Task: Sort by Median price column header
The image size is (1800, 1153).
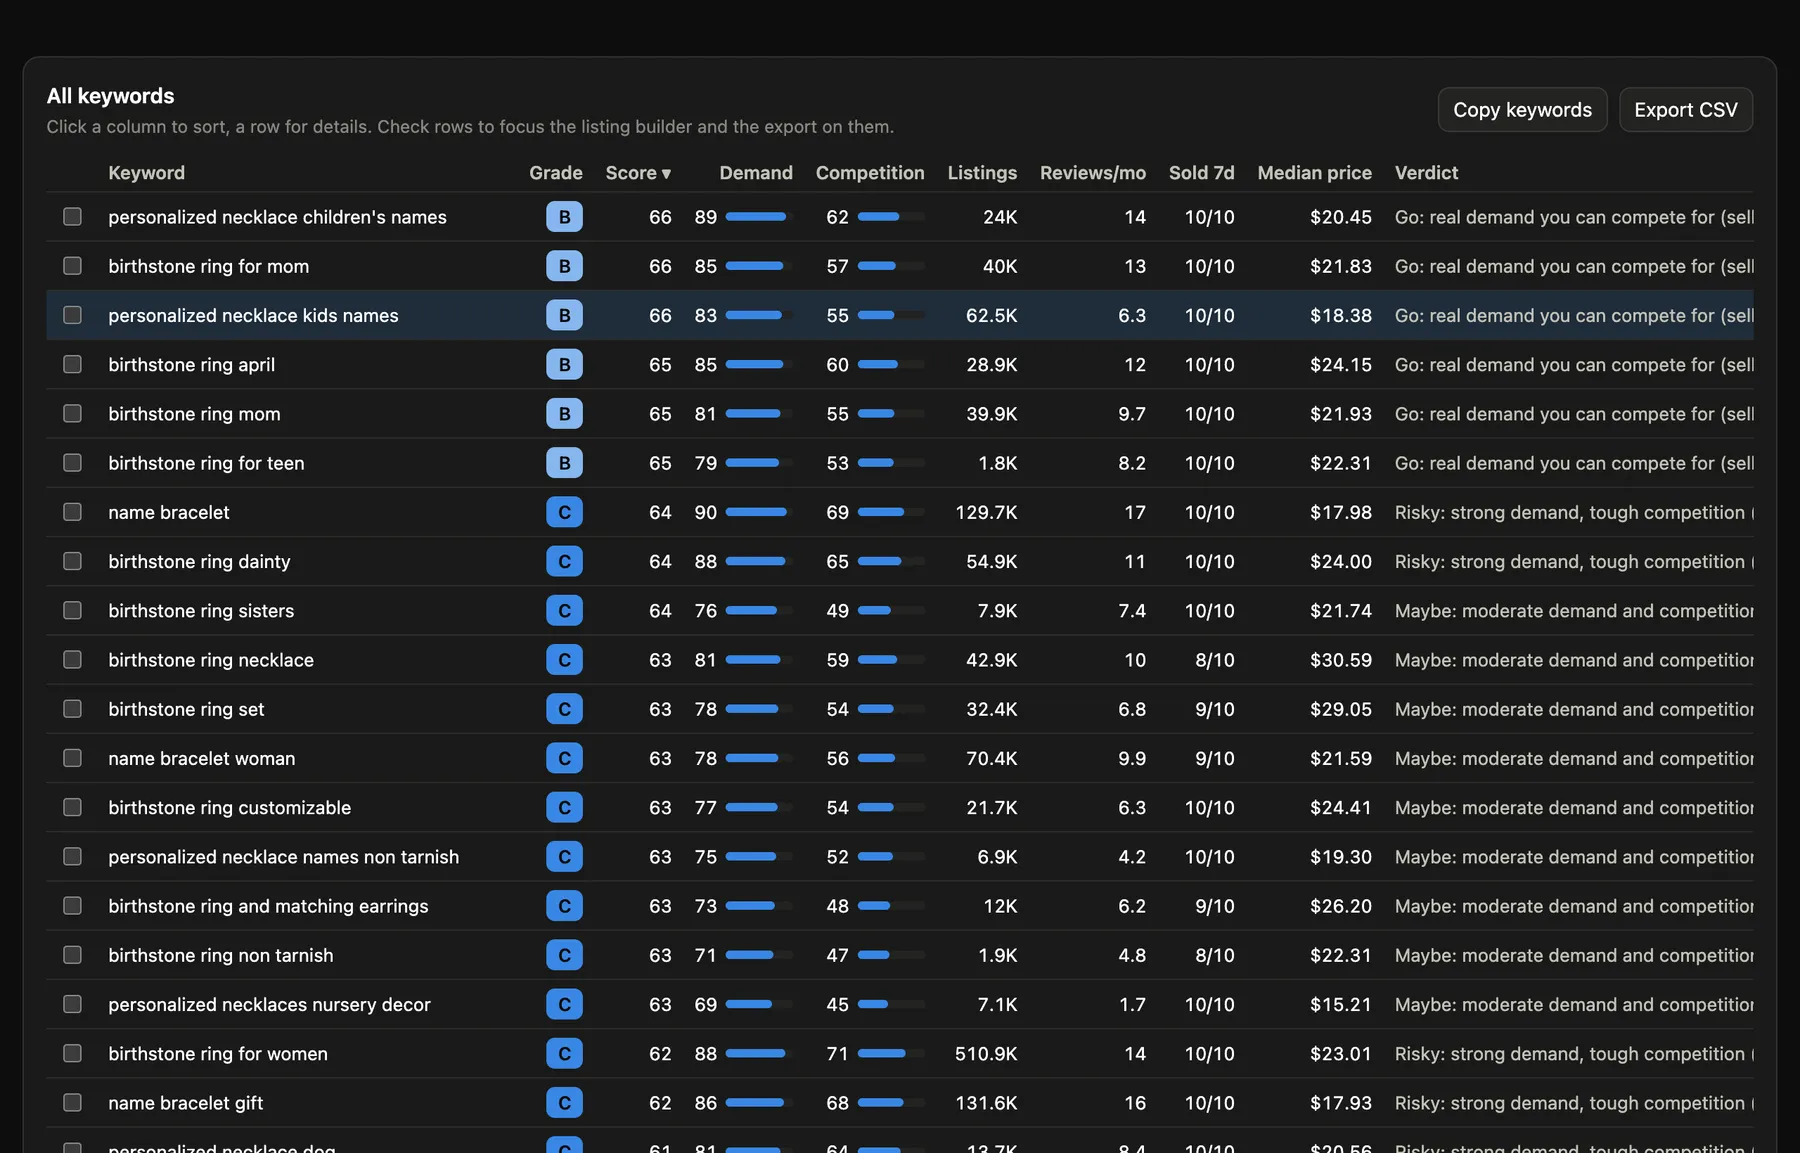Action: [1314, 173]
